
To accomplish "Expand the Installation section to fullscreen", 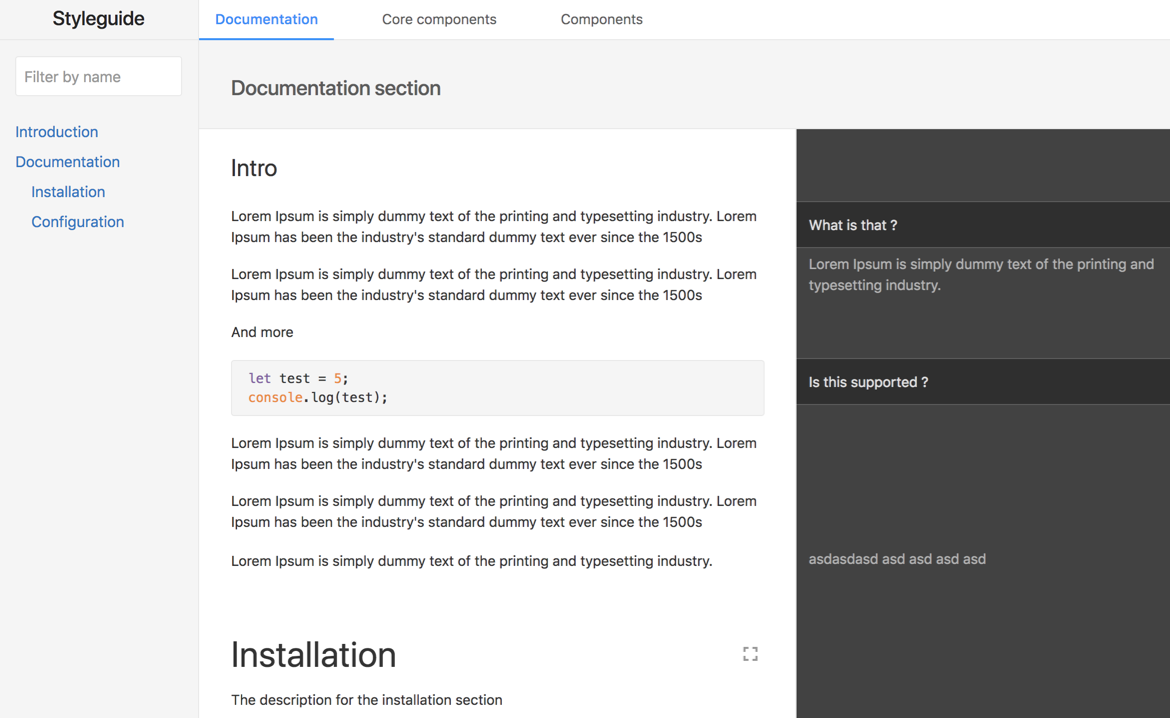I will (x=750, y=654).
